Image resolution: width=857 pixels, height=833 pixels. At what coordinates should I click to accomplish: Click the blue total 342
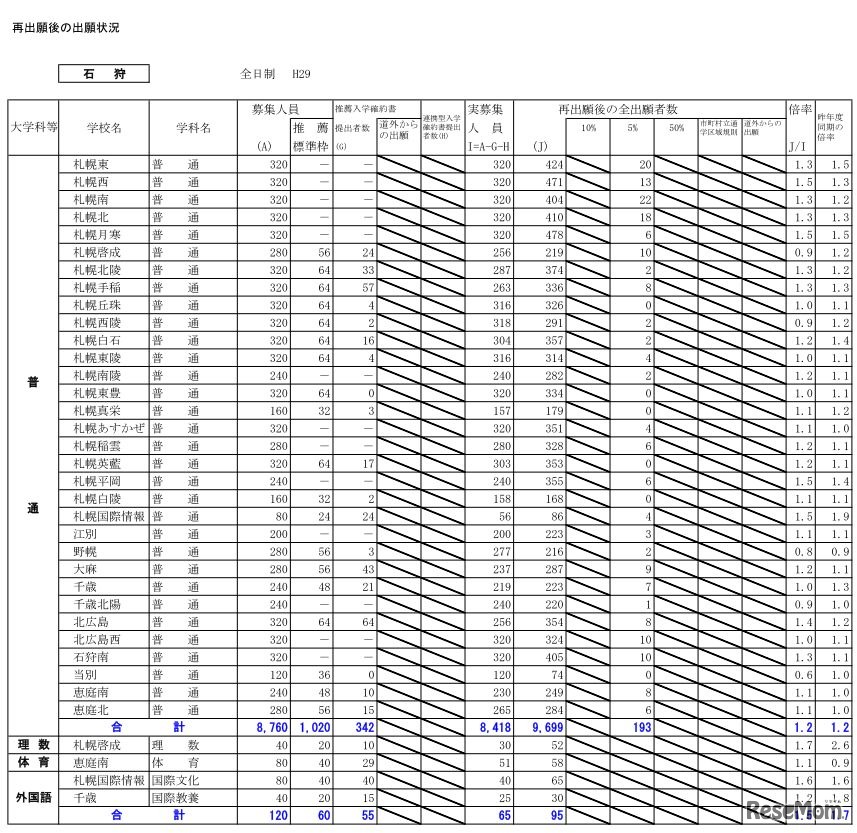pos(365,728)
